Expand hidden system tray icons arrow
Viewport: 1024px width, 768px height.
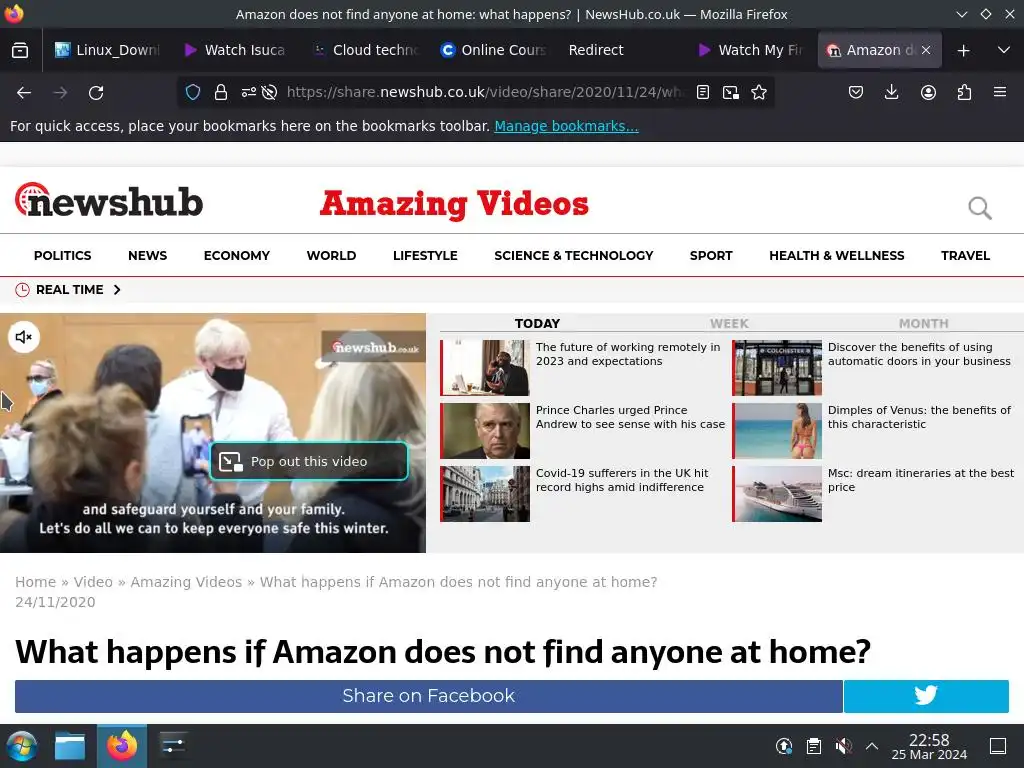click(x=872, y=746)
